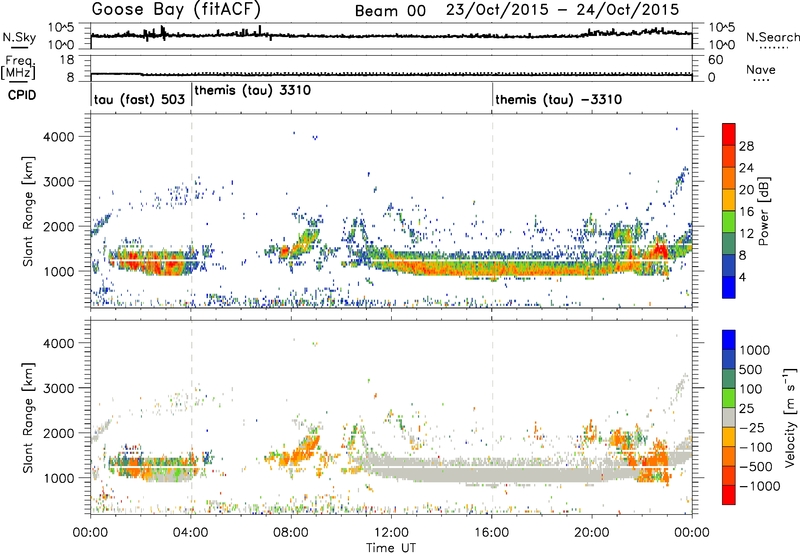Click the "Velocity [m s-1]" colorbar title
The image size is (800, 554).
790,417
